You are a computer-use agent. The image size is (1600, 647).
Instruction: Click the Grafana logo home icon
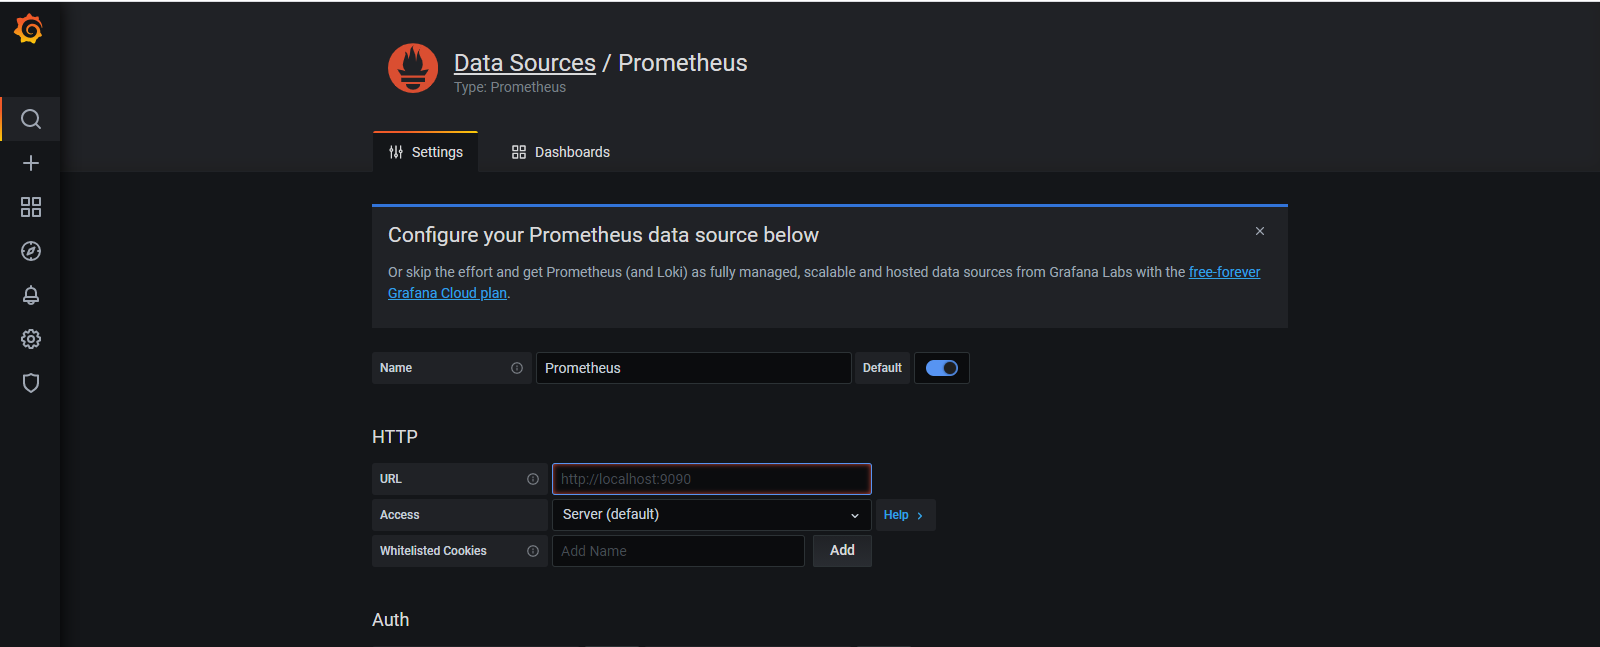pos(29,30)
